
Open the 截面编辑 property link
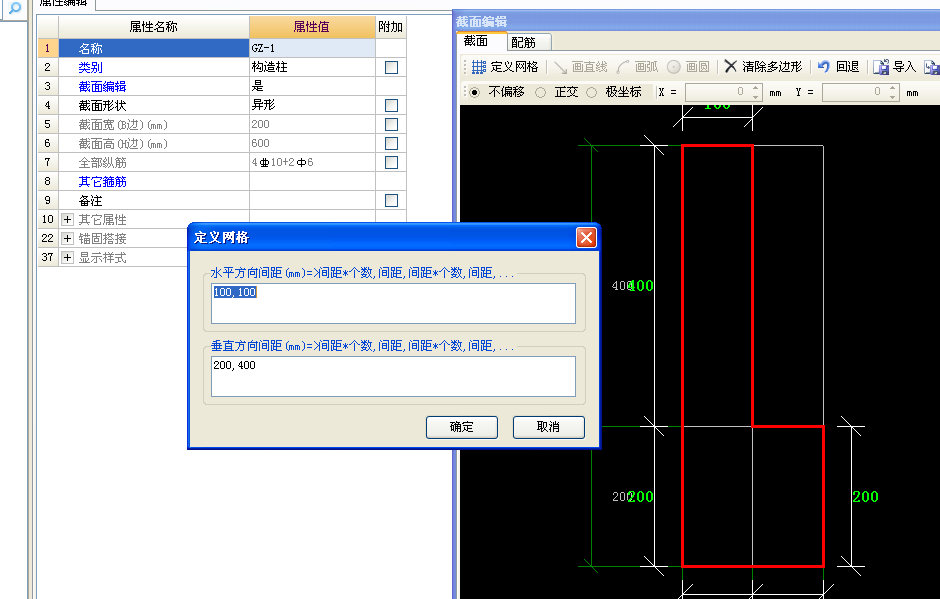[x=103, y=86]
